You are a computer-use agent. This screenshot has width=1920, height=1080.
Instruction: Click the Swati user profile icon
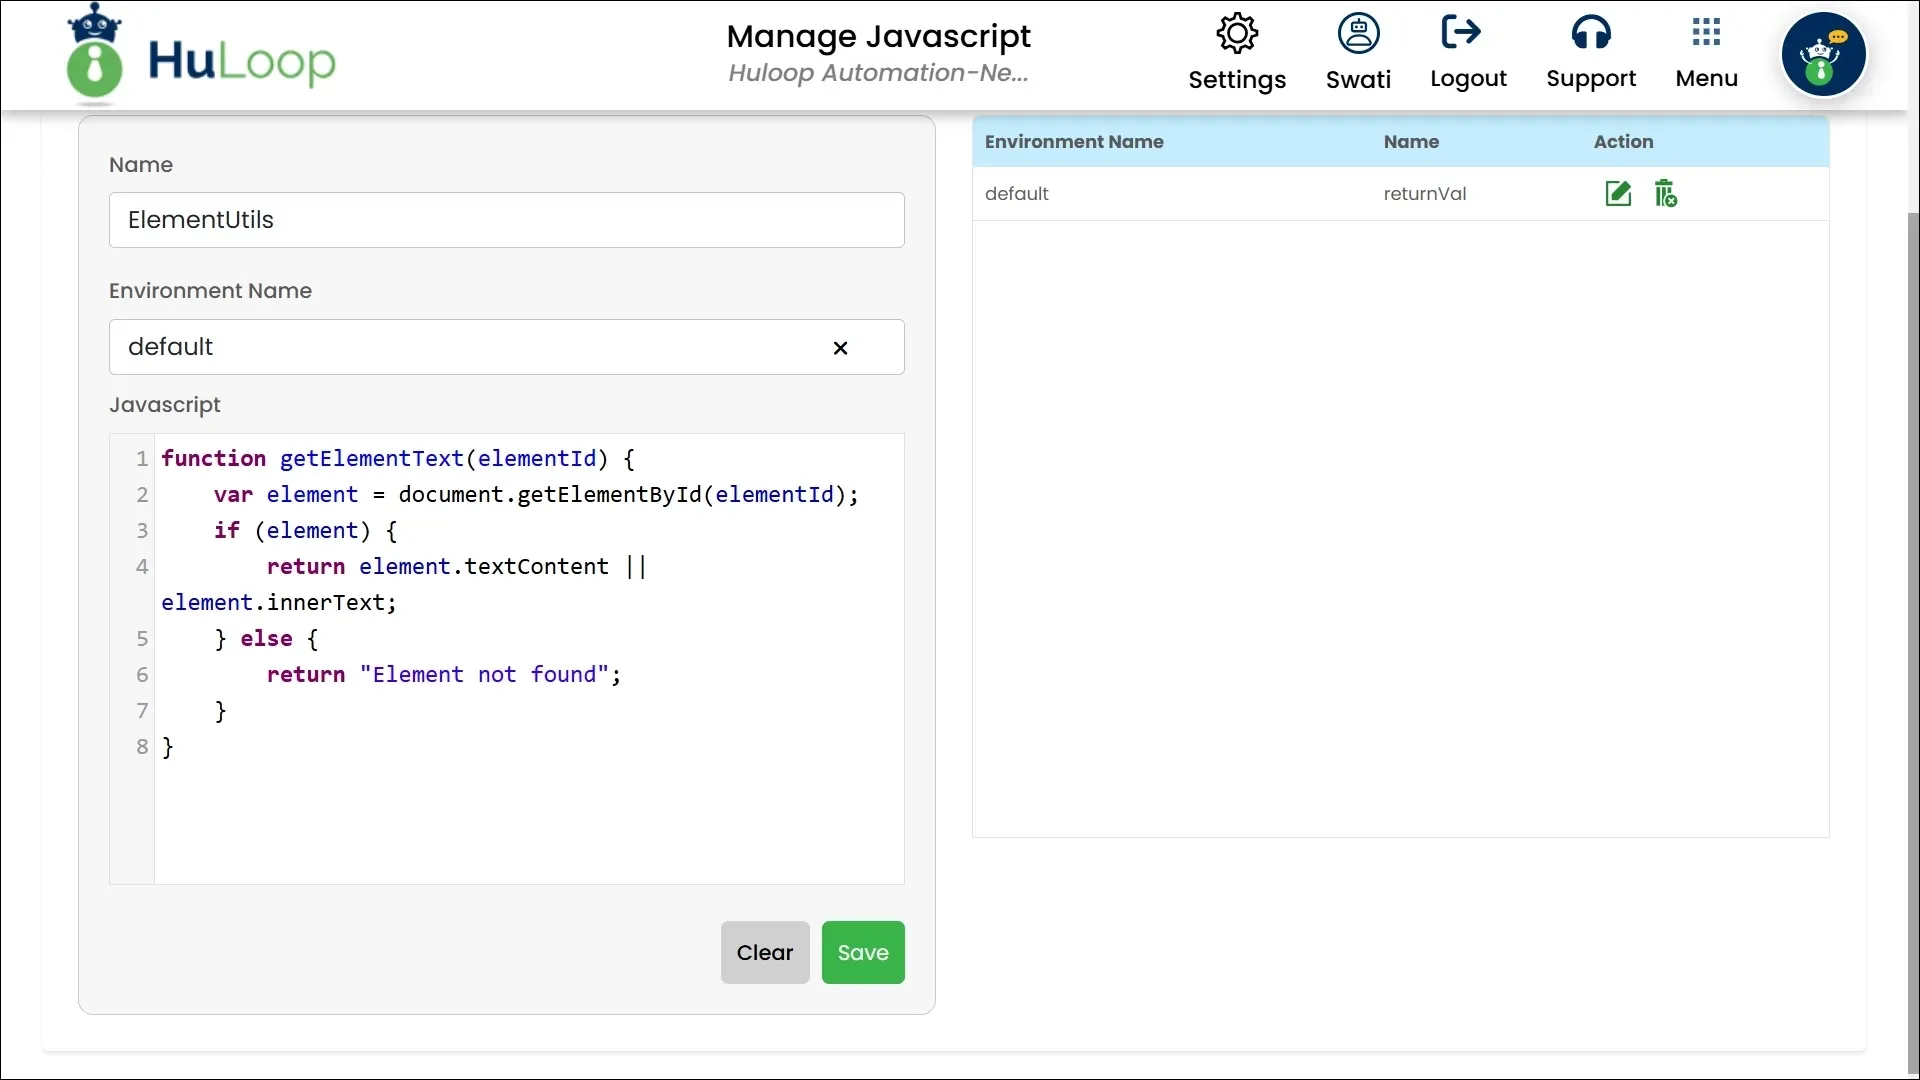point(1358,34)
